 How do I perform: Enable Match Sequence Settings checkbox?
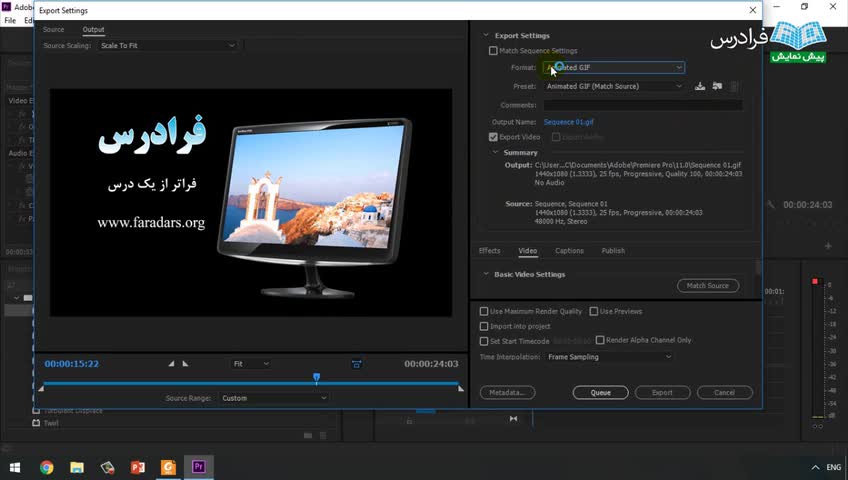click(493, 51)
